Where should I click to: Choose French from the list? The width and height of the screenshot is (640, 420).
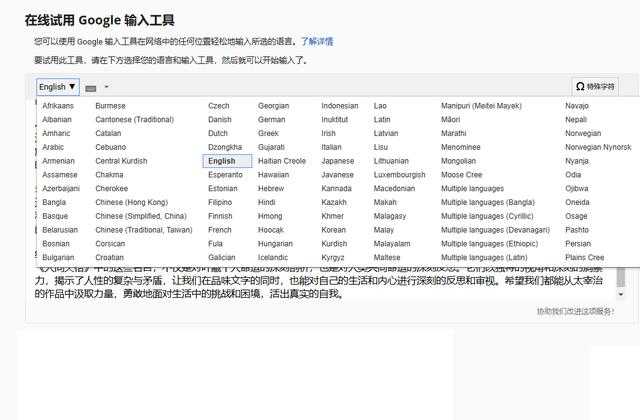[220, 230]
